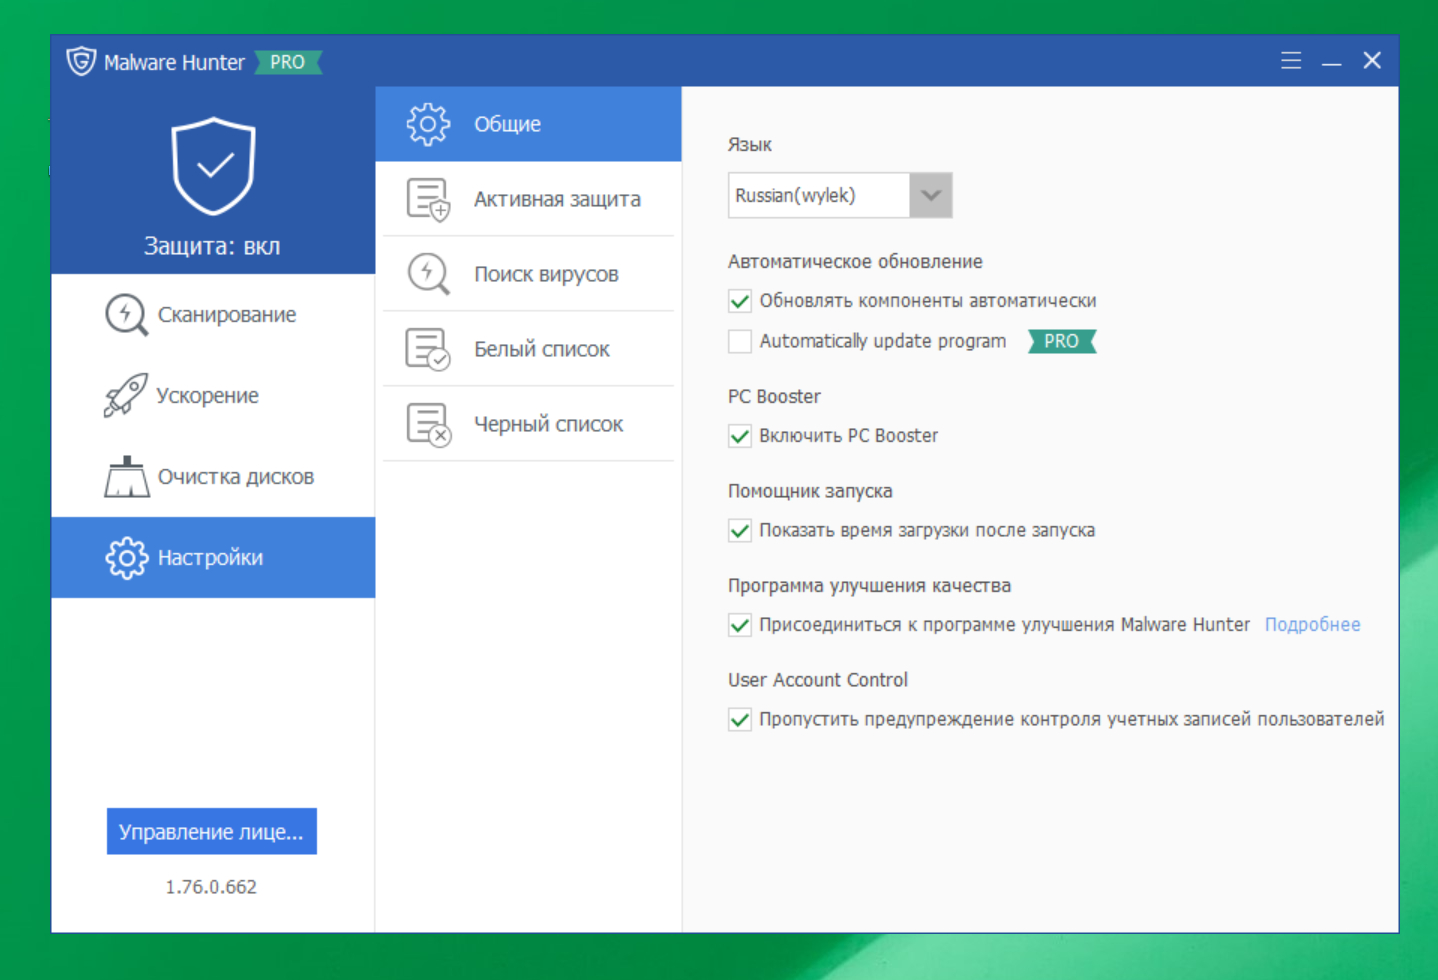This screenshot has width=1438, height=980.
Task: Switch to Поиск вирусов tab
Action: [528, 274]
